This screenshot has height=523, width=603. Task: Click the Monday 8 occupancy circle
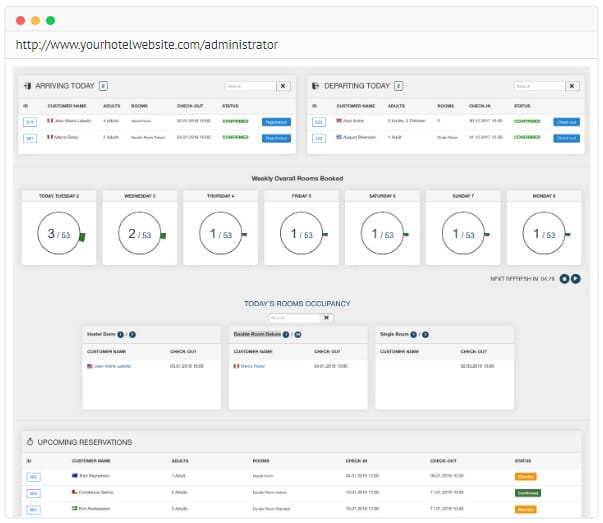point(544,233)
